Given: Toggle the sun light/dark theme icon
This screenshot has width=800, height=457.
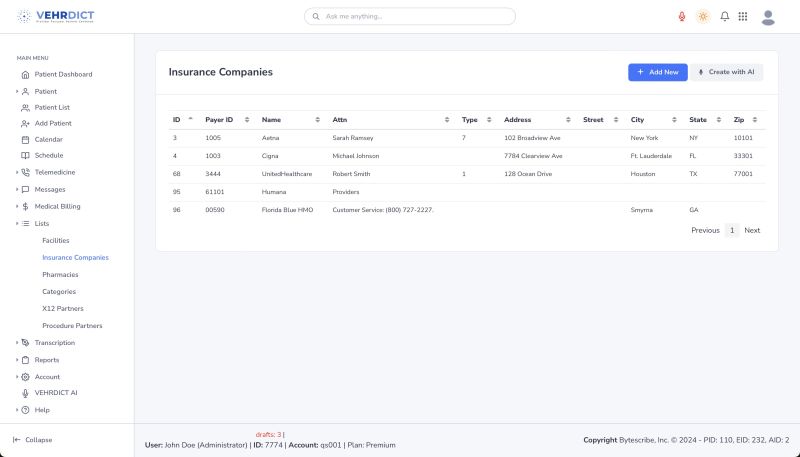Looking at the screenshot, I should tap(703, 17).
